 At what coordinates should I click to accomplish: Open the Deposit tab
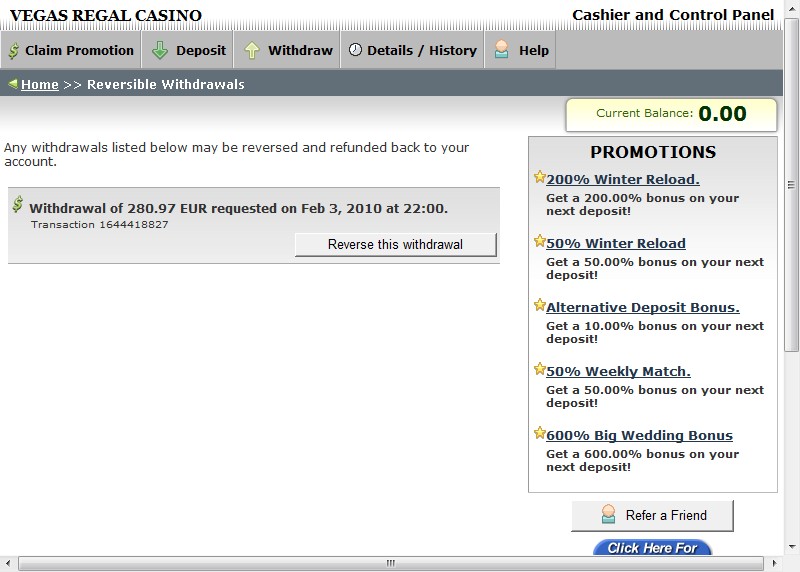[188, 49]
